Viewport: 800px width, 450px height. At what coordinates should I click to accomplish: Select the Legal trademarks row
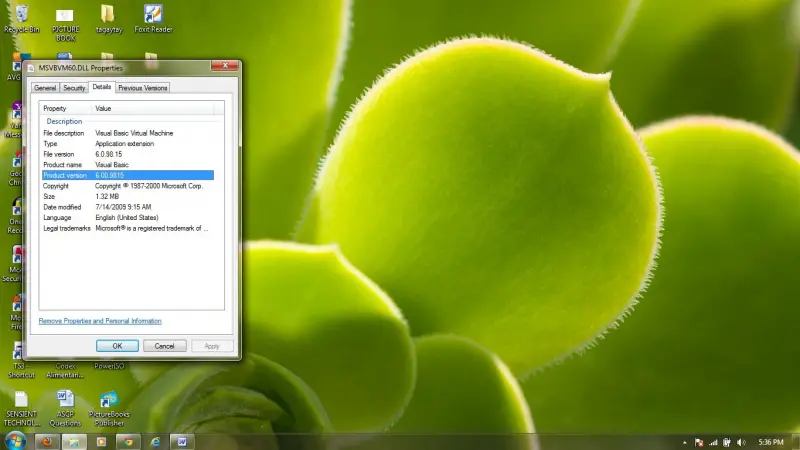point(128,229)
